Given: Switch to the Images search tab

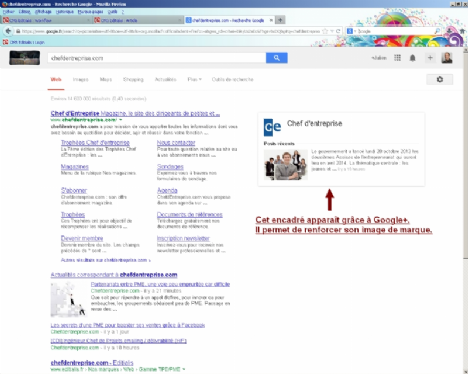Looking at the screenshot, I should [81, 79].
